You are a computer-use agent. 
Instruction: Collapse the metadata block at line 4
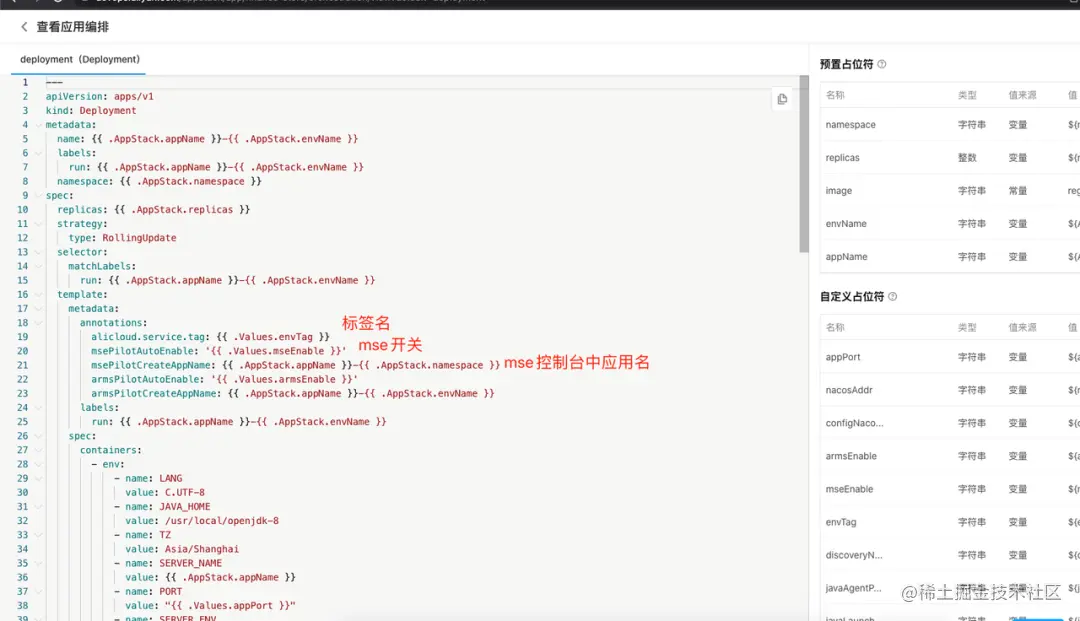pos(39,125)
